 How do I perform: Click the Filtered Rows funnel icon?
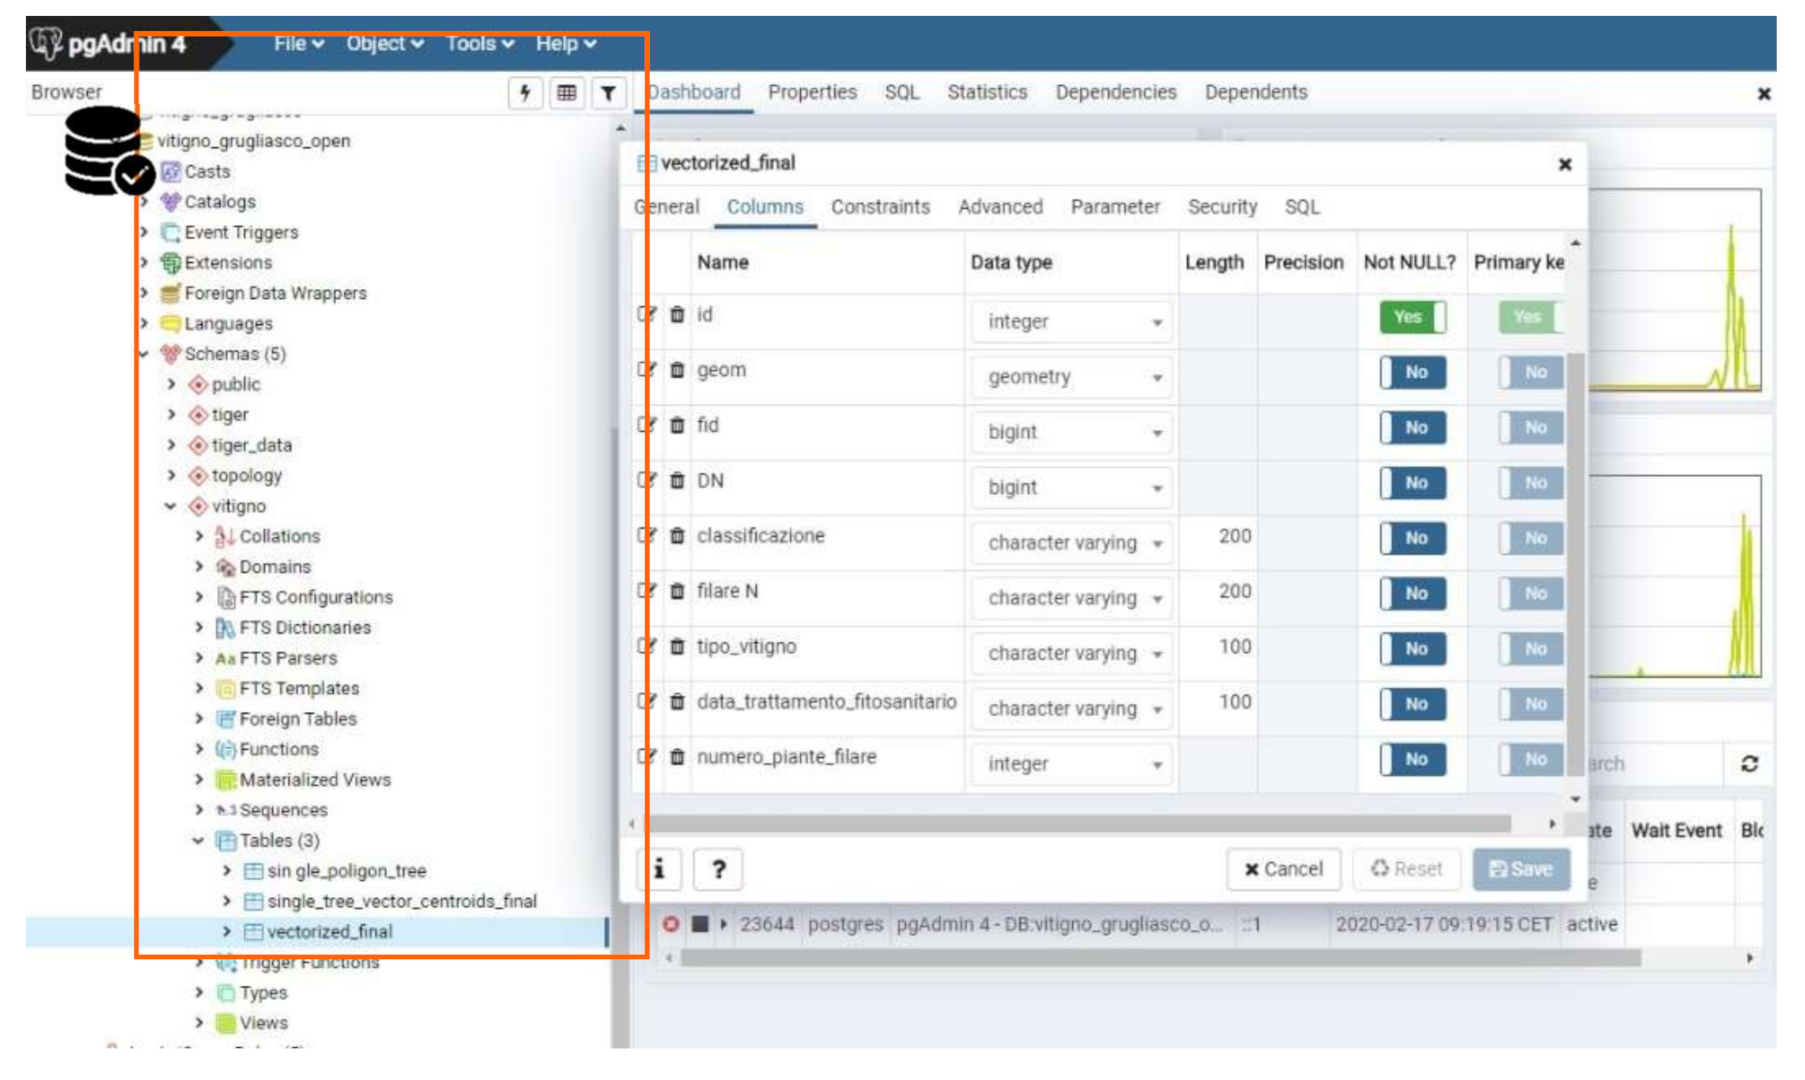(608, 93)
